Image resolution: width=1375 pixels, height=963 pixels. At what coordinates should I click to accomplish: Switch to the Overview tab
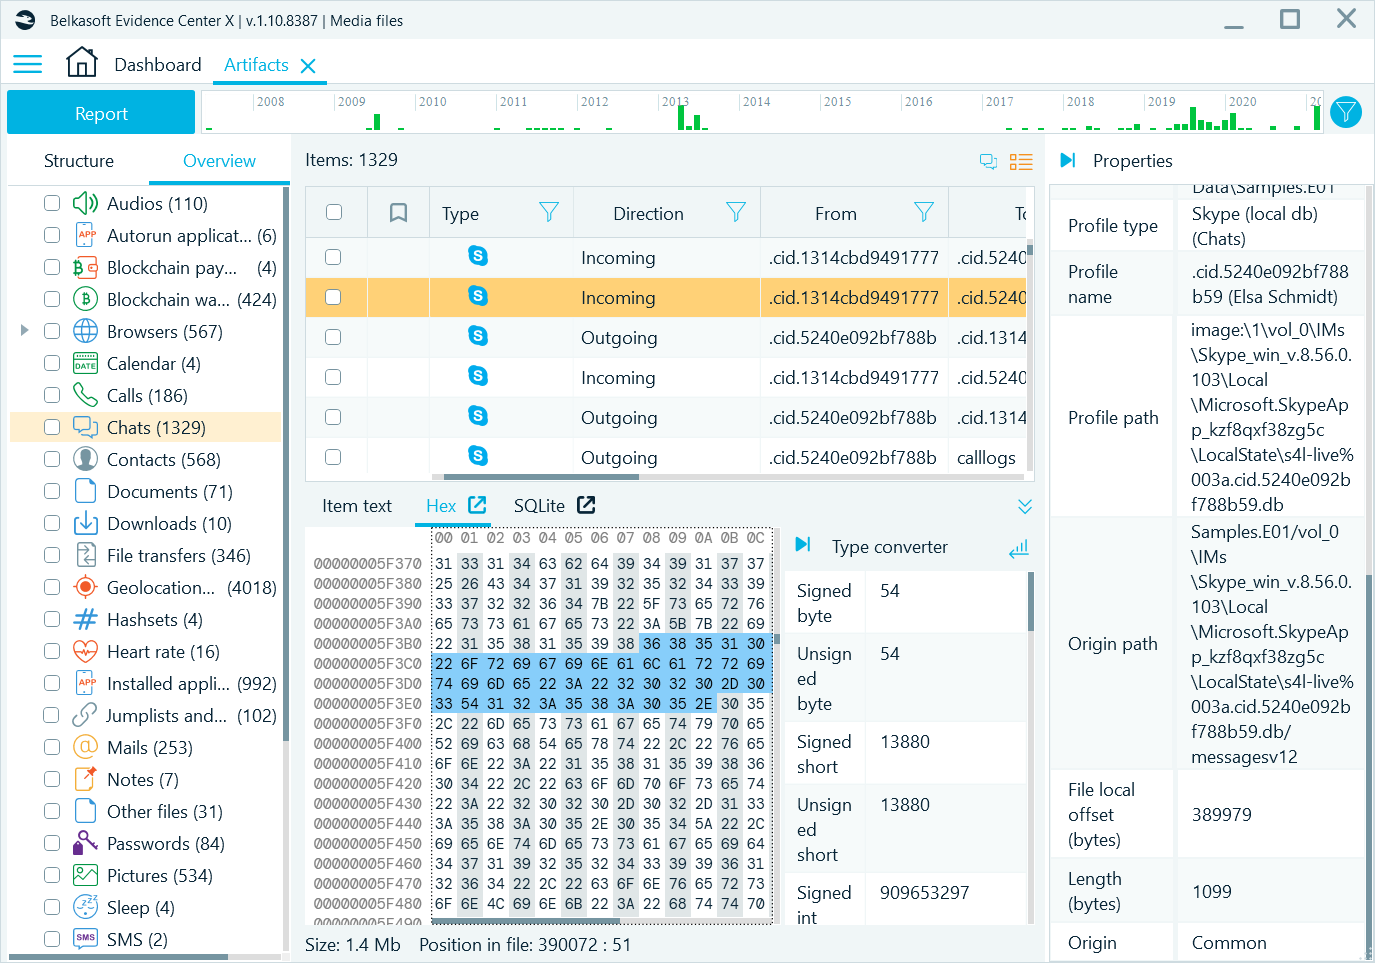pyautogui.click(x=219, y=161)
